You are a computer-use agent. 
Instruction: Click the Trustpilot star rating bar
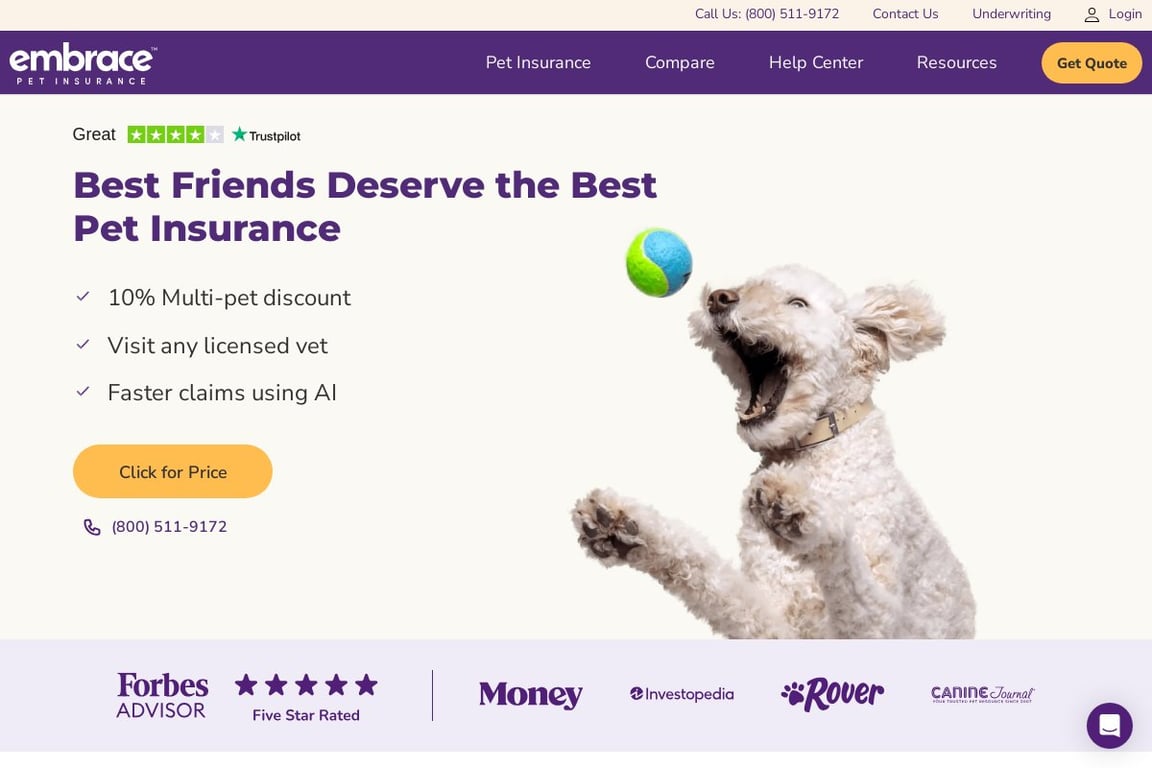[175, 132]
